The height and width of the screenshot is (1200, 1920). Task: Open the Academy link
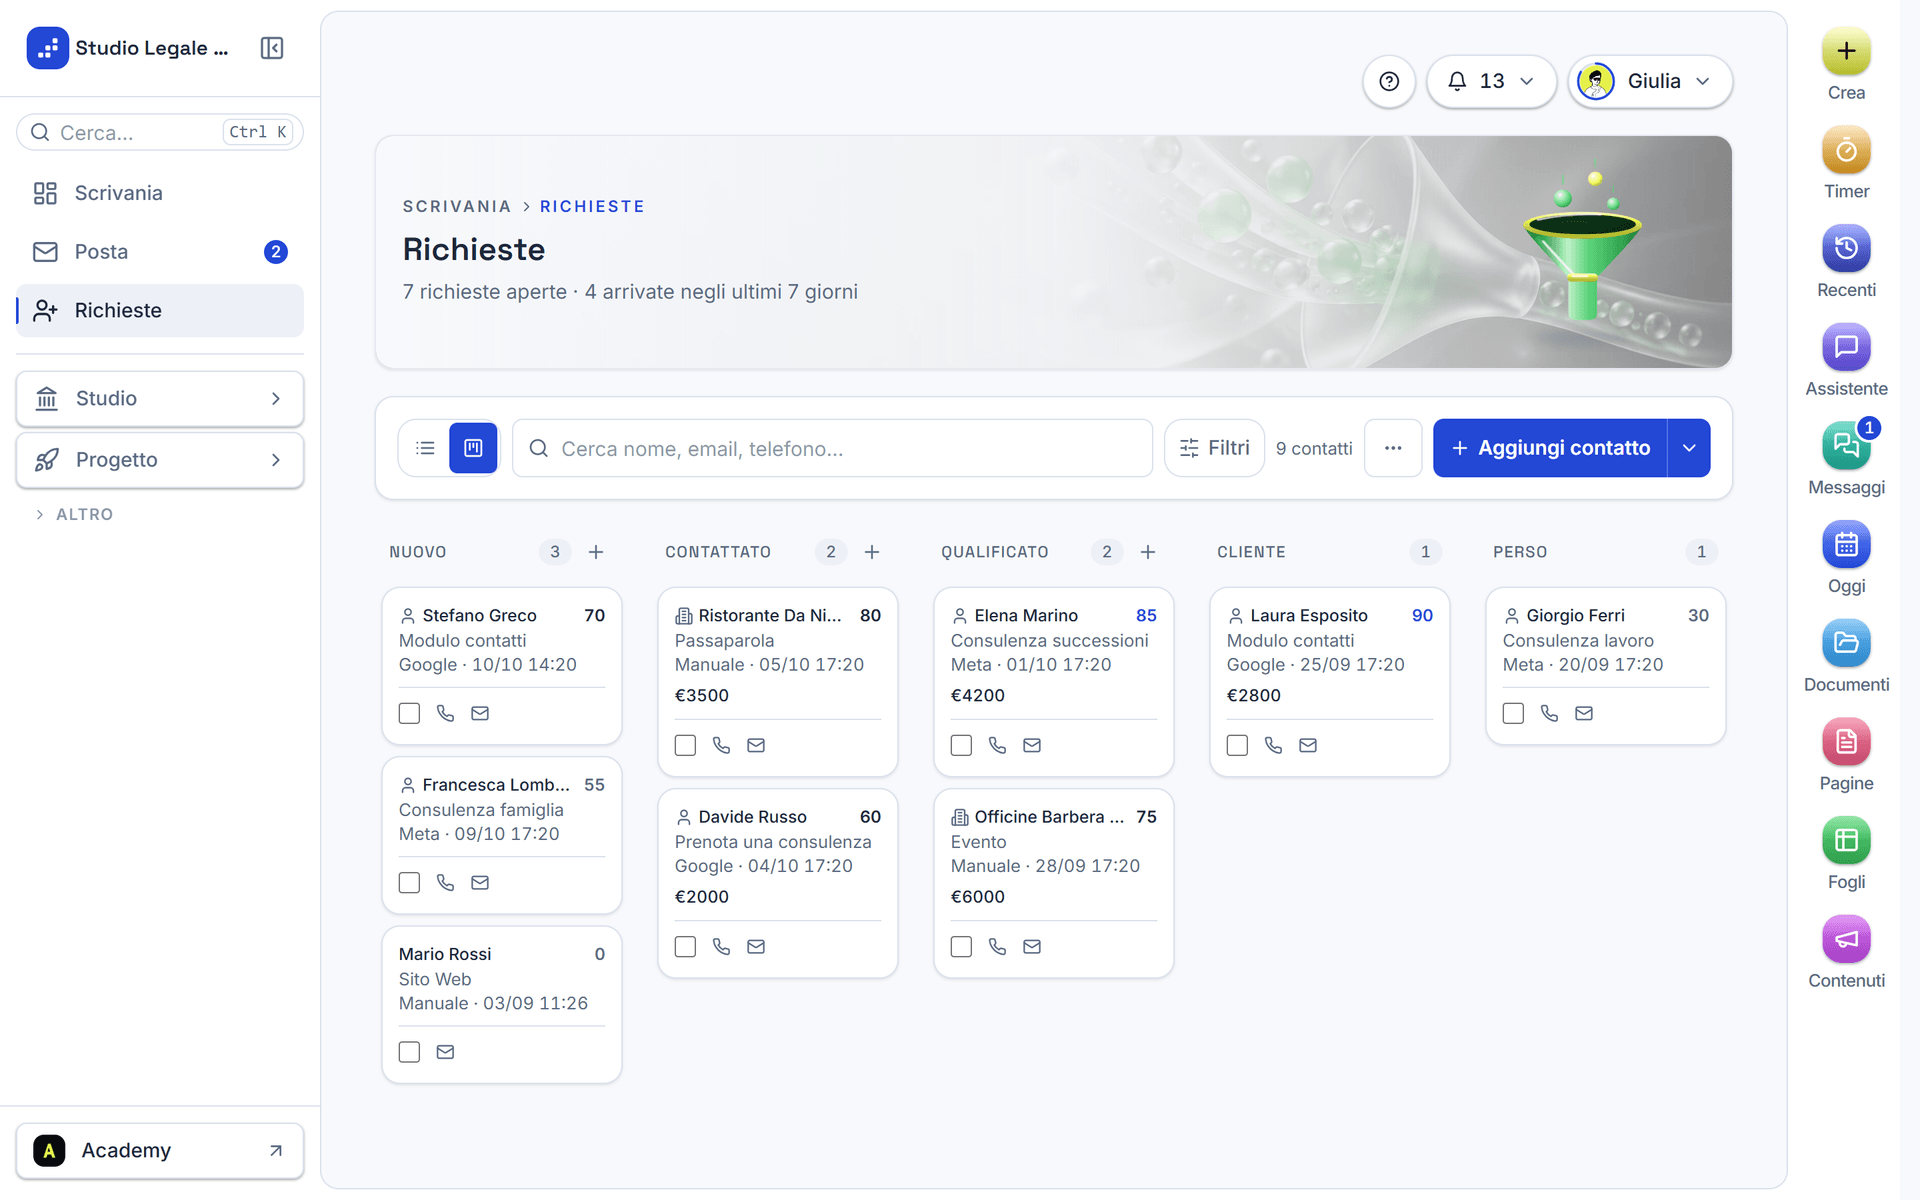pyautogui.click(x=160, y=1151)
